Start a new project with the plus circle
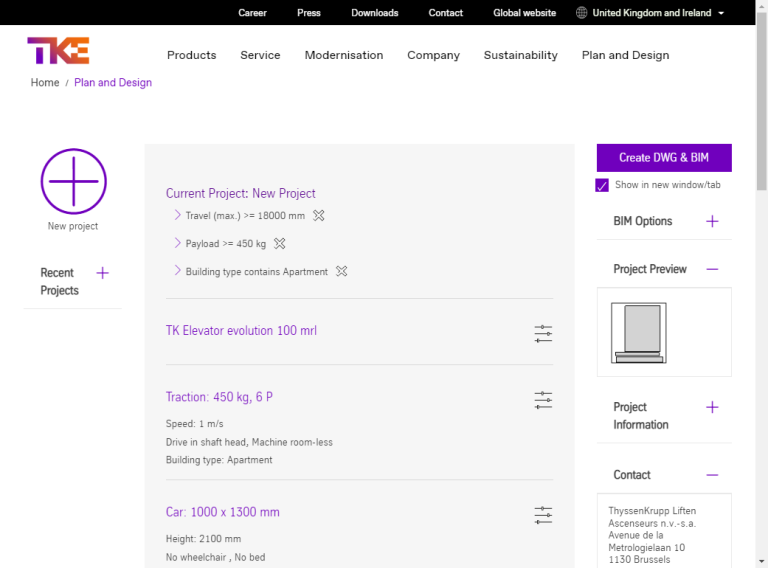This screenshot has height=568, width=768. (x=73, y=181)
